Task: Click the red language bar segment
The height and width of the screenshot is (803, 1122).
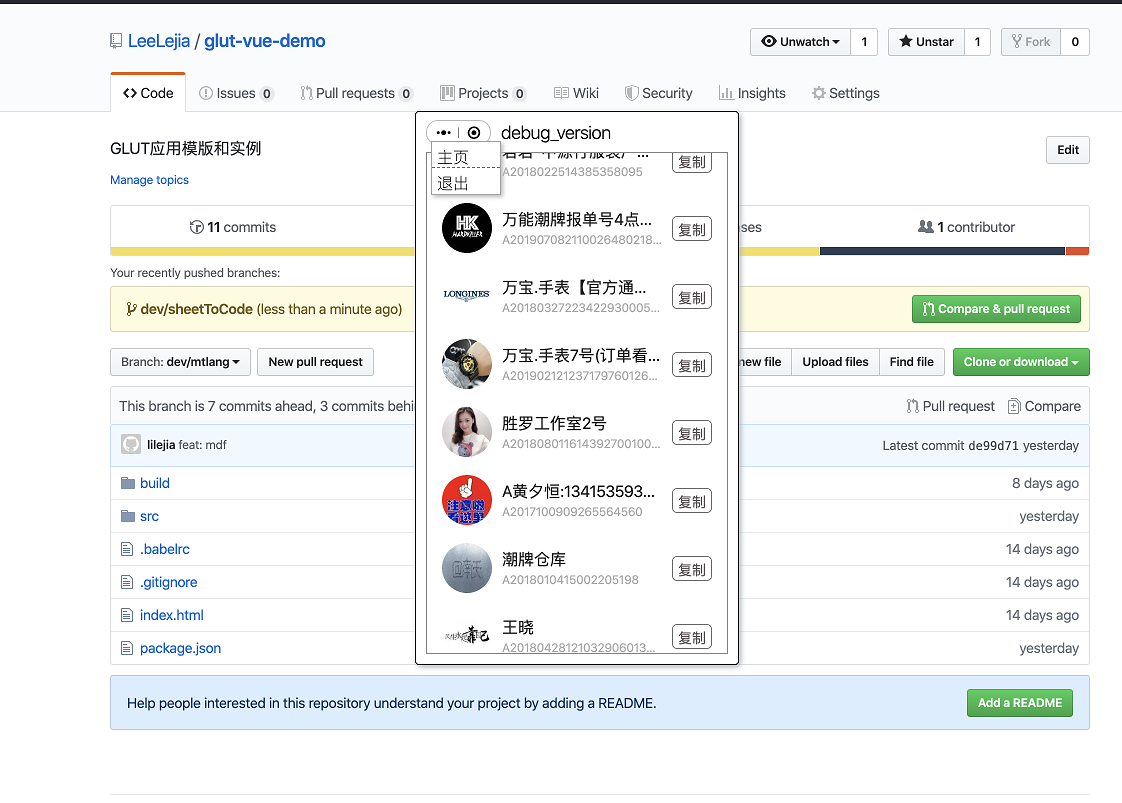Action: 1077,251
